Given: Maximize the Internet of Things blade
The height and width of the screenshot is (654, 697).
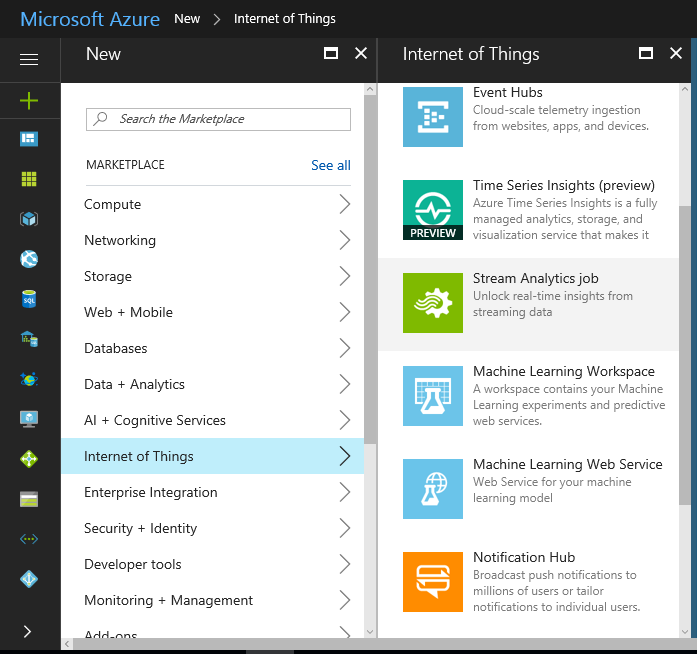Looking at the screenshot, I should click(645, 53).
